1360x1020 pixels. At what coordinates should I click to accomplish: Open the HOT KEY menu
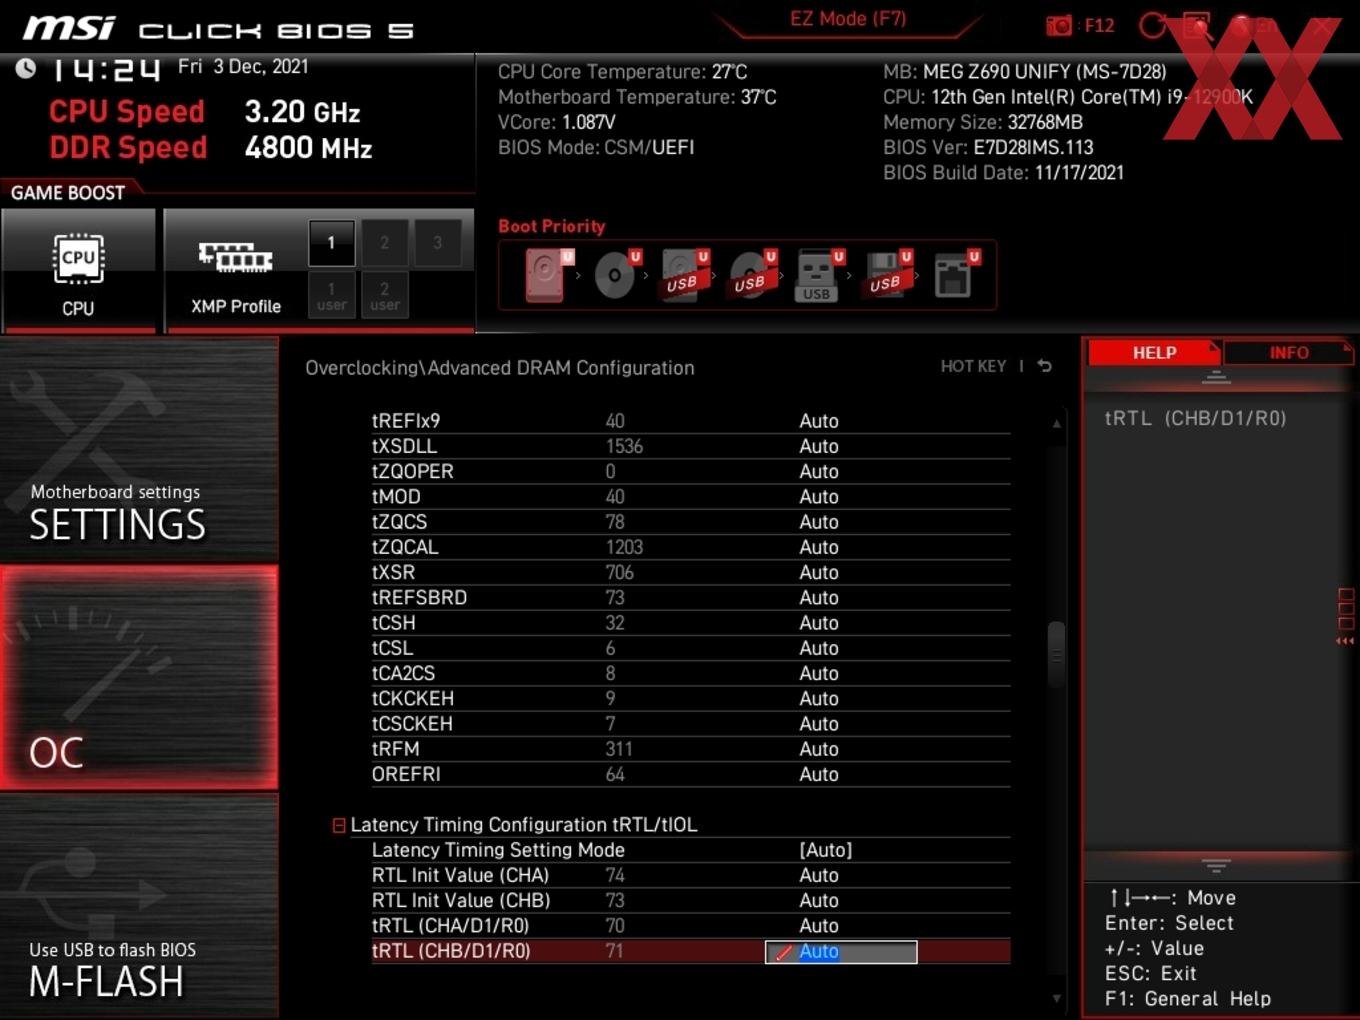coord(973,366)
